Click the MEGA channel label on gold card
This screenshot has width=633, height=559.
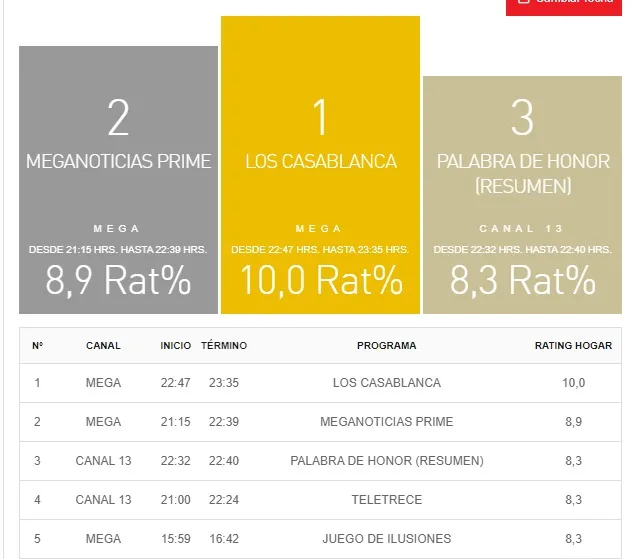(x=319, y=228)
